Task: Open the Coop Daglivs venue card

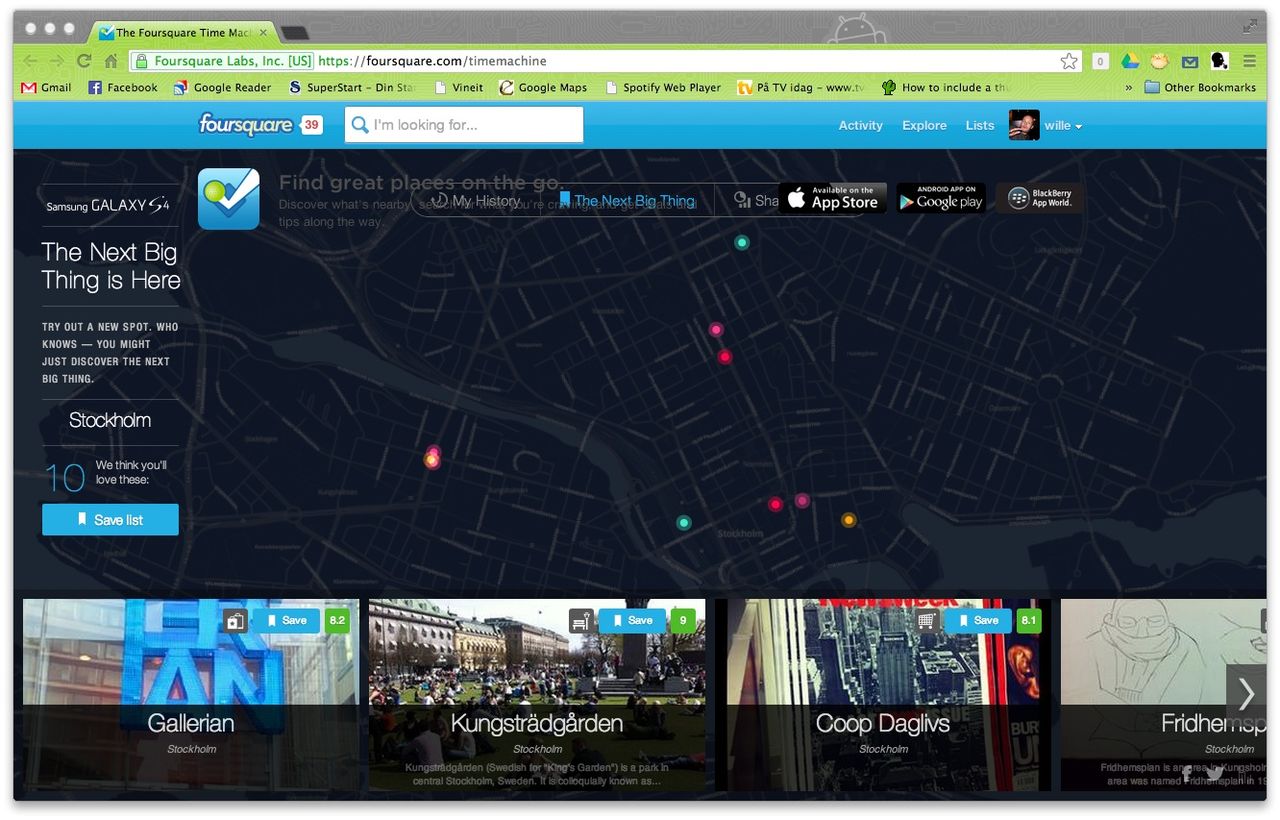Action: coord(883,694)
